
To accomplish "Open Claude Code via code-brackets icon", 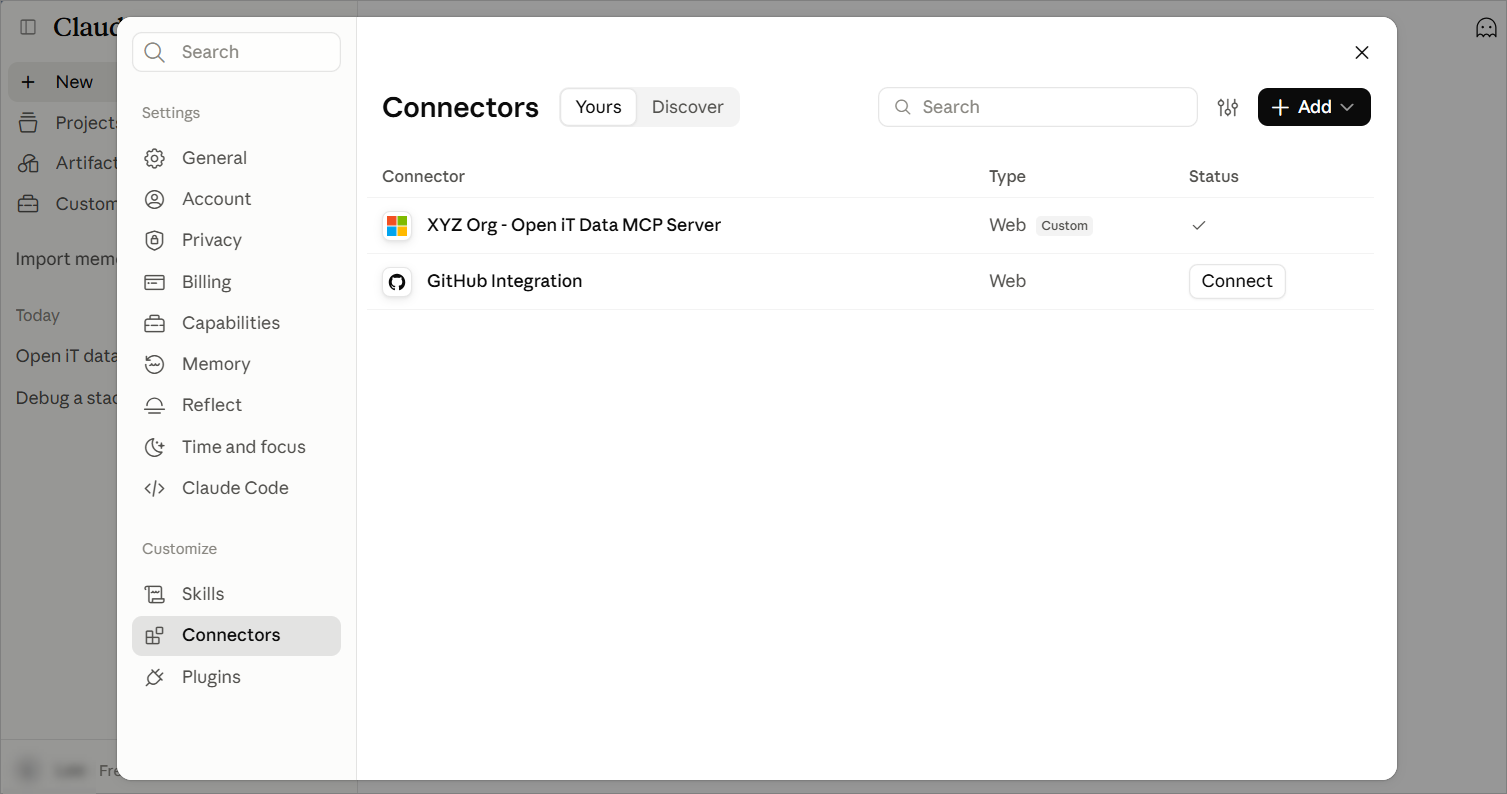I will [154, 488].
